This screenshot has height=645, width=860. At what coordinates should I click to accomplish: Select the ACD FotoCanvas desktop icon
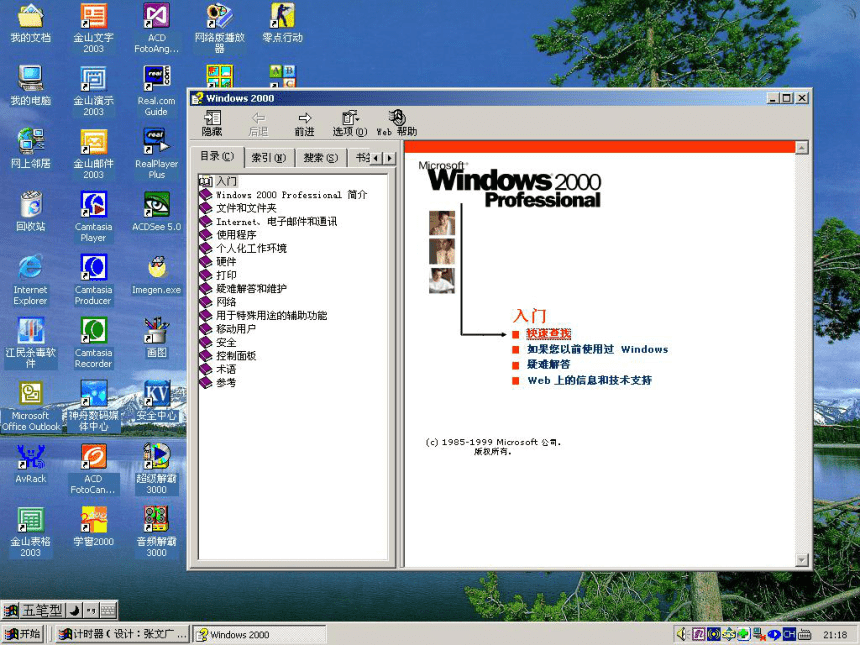click(x=94, y=469)
